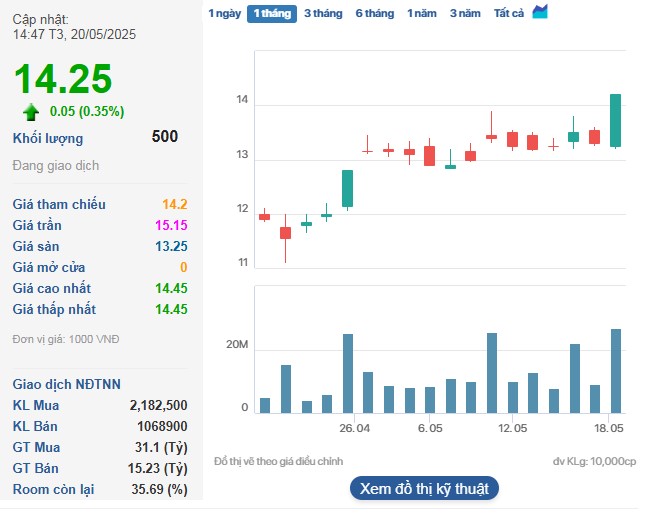667x519 pixels.
Task: Click the 14.25 current price value
Action: [x=62, y=79]
